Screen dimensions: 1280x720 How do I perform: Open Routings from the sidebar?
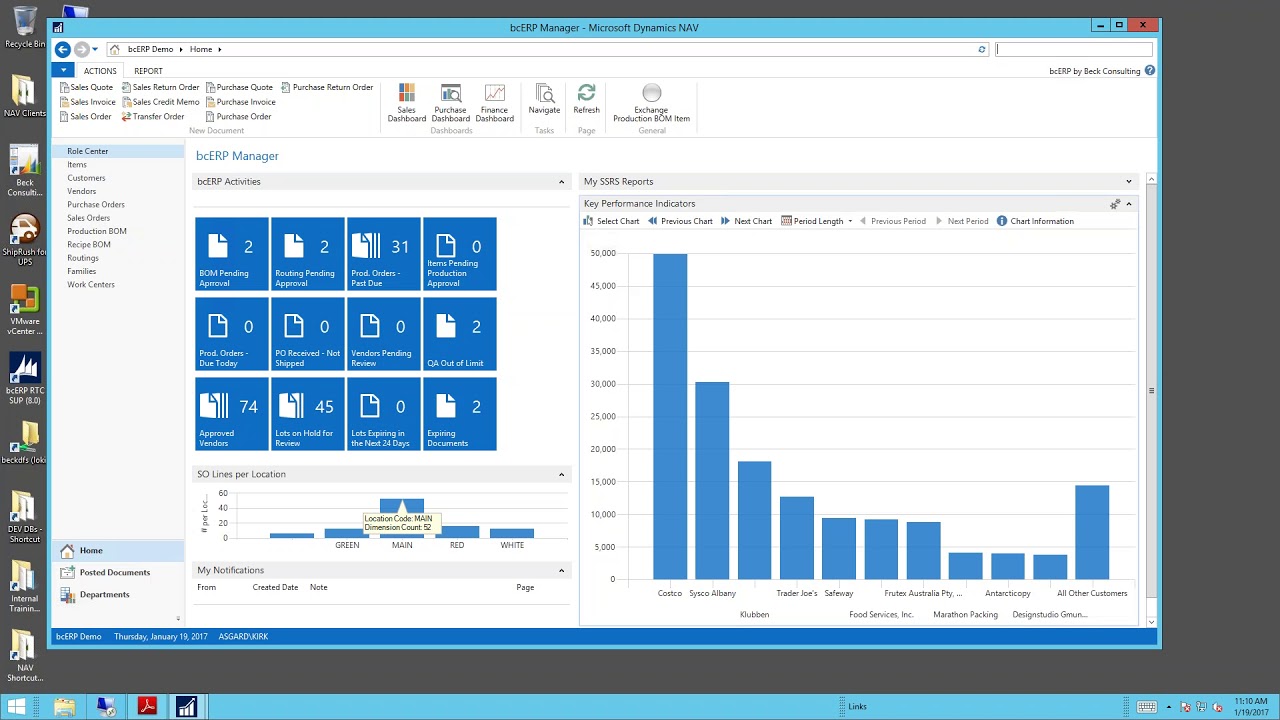pyautogui.click(x=83, y=258)
